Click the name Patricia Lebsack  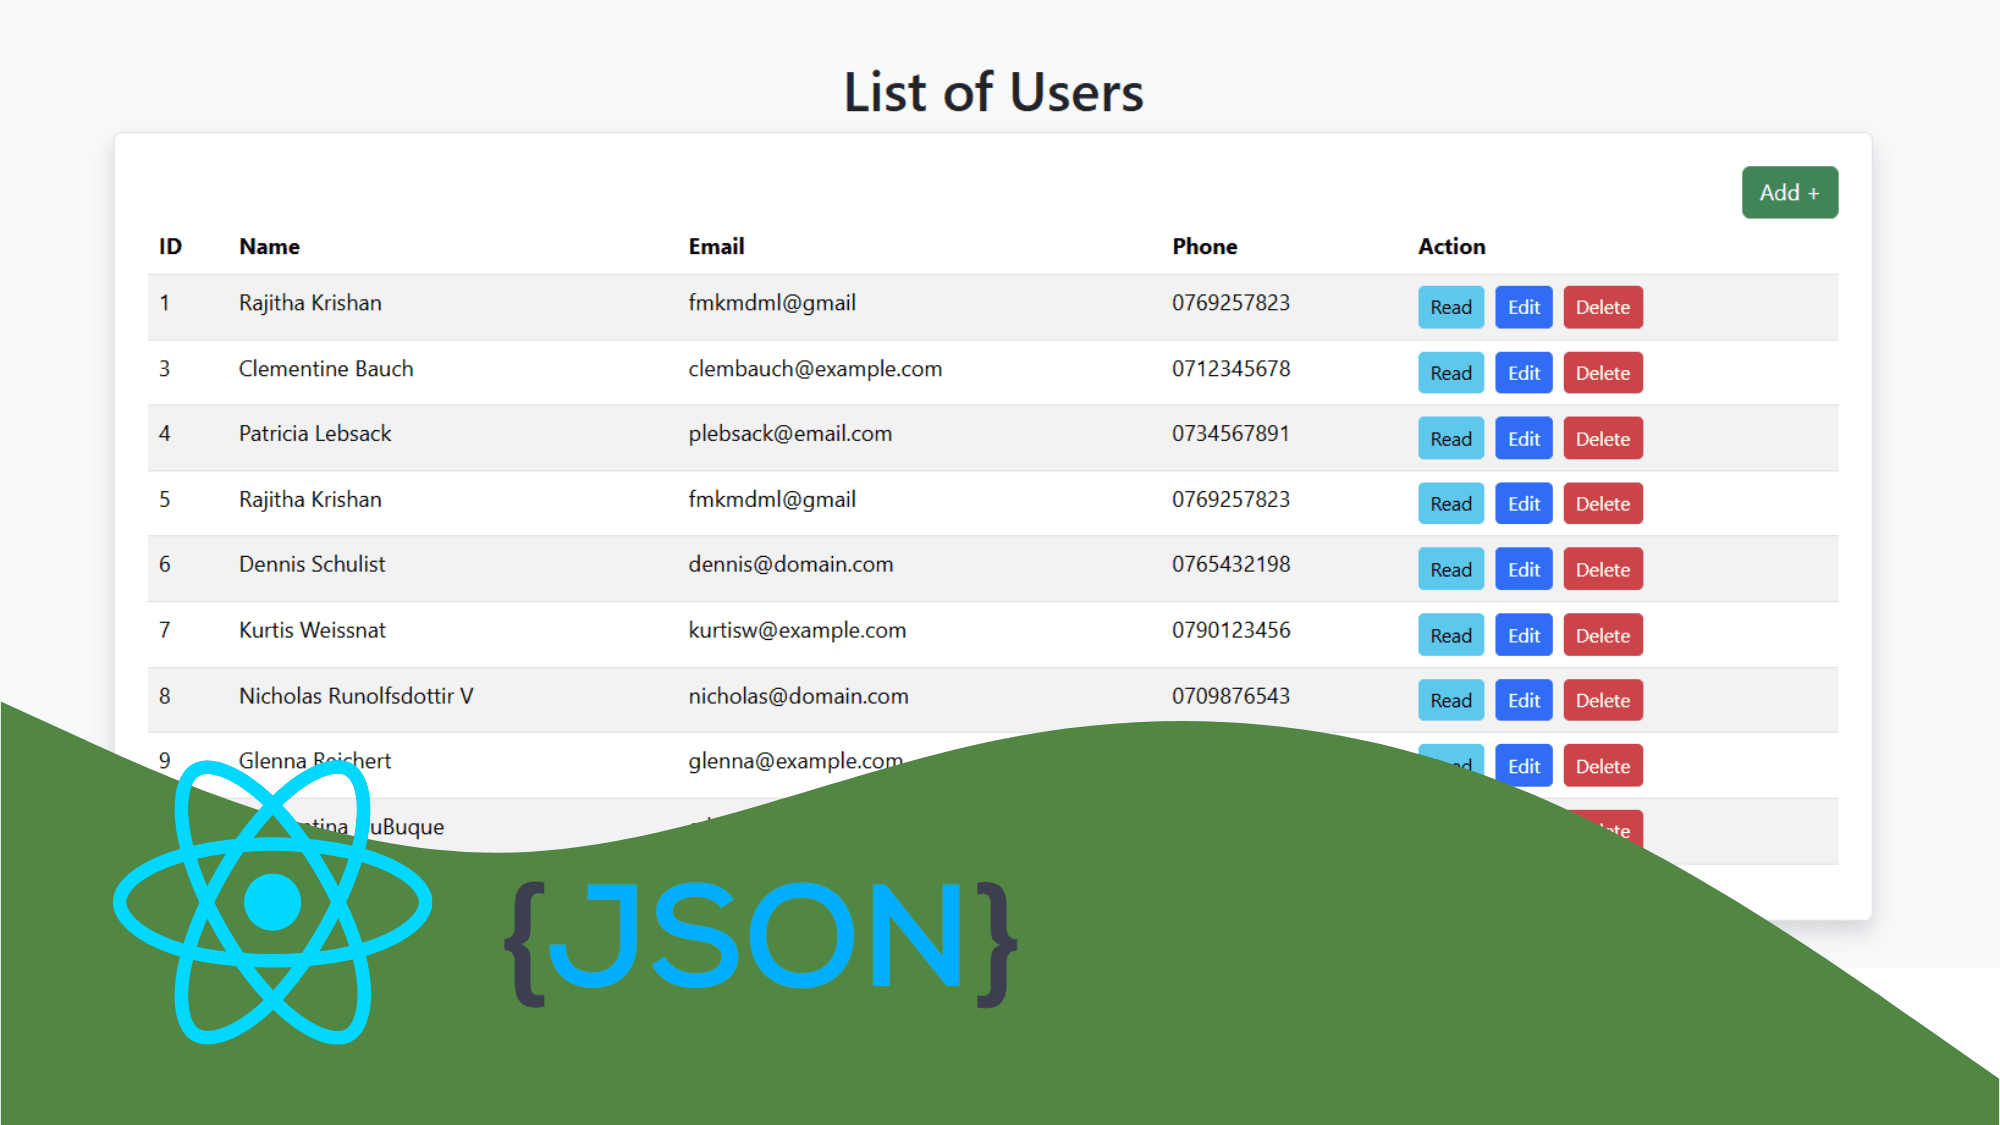[315, 434]
